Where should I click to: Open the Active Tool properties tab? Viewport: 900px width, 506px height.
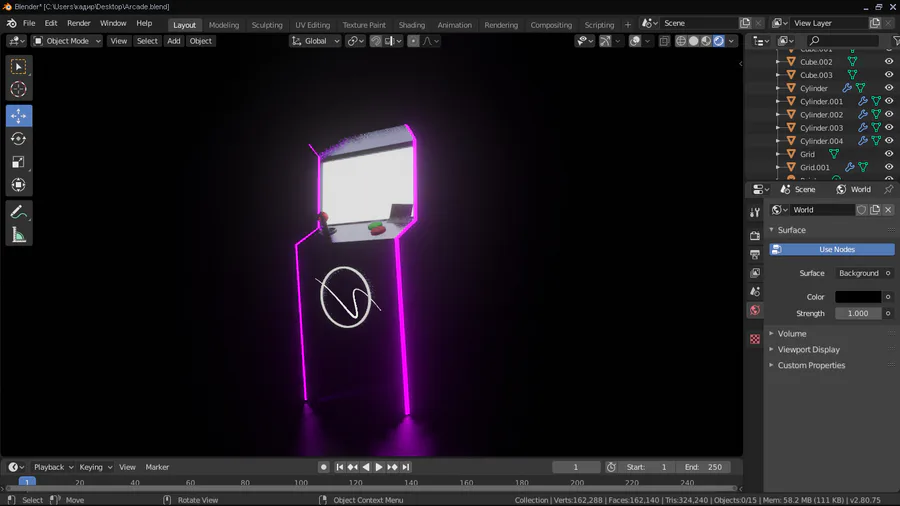pos(755,212)
